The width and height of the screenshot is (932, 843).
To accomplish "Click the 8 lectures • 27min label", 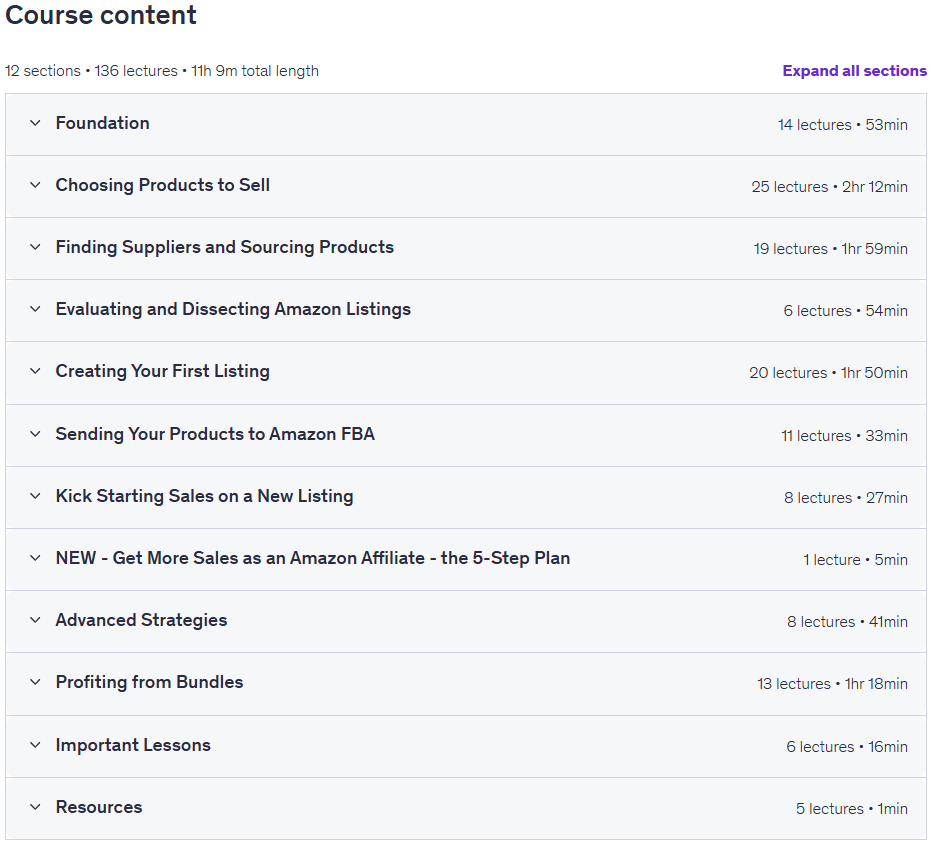I will tap(846, 498).
